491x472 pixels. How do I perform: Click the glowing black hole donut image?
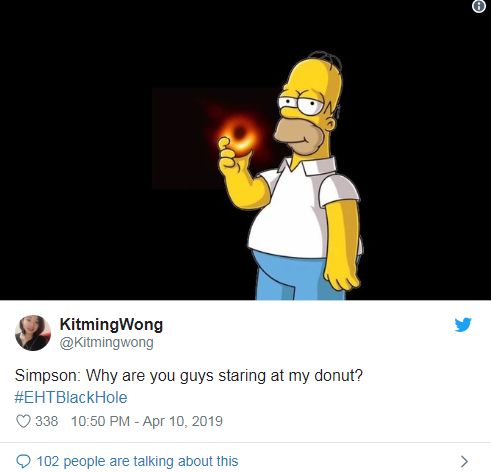(239, 134)
